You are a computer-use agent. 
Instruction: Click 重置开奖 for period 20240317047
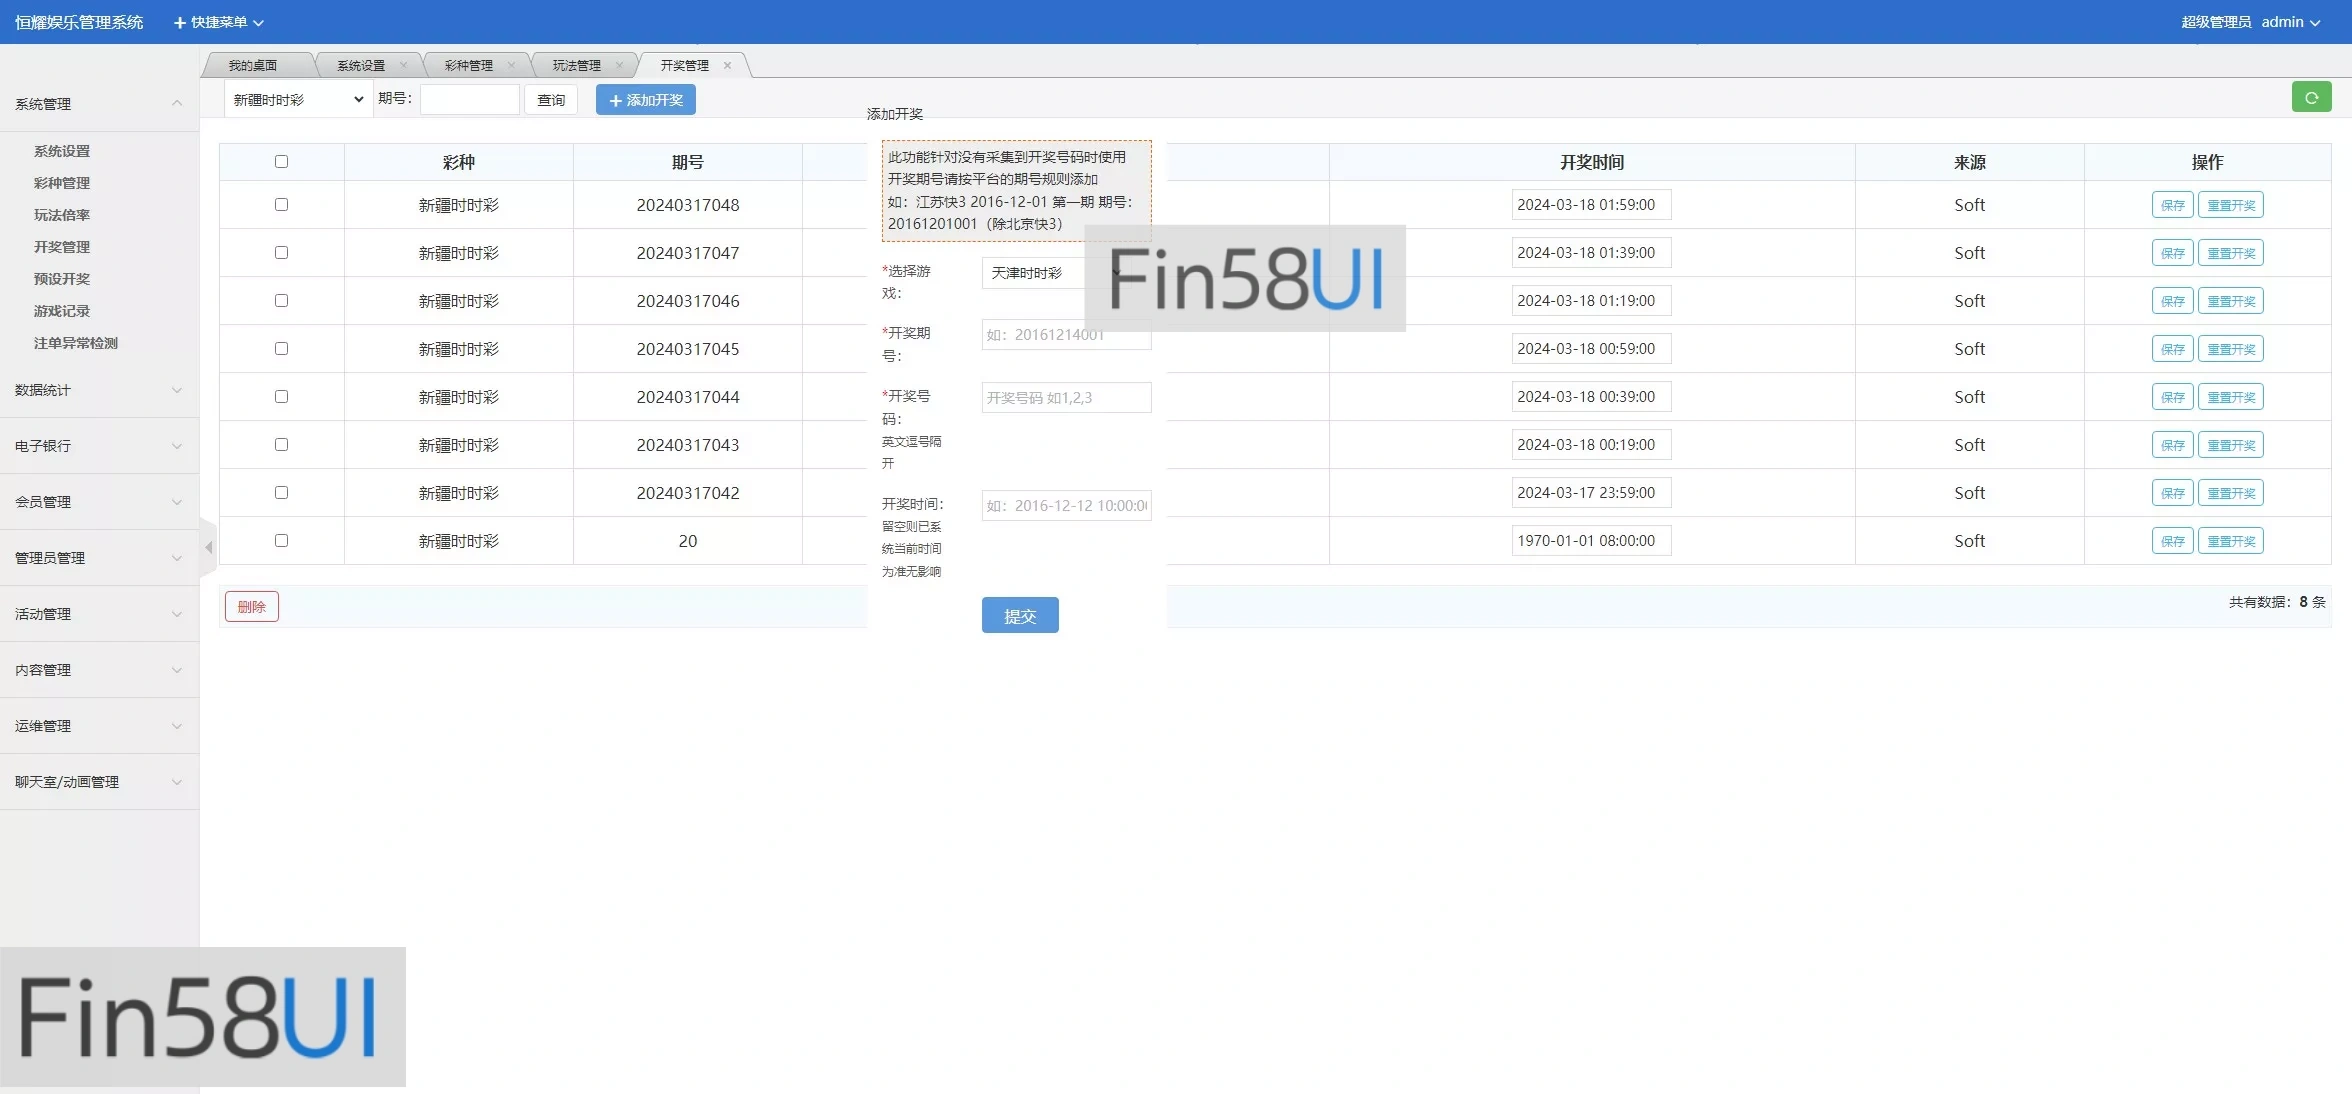click(x=2230, y=253)
